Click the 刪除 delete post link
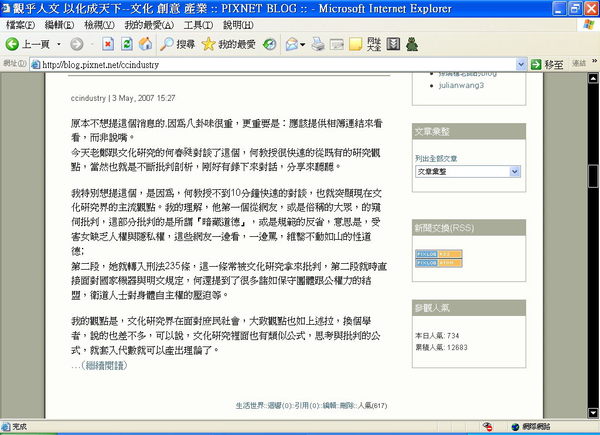The height and width of the screenshot is (435, 600). (347, 406)
